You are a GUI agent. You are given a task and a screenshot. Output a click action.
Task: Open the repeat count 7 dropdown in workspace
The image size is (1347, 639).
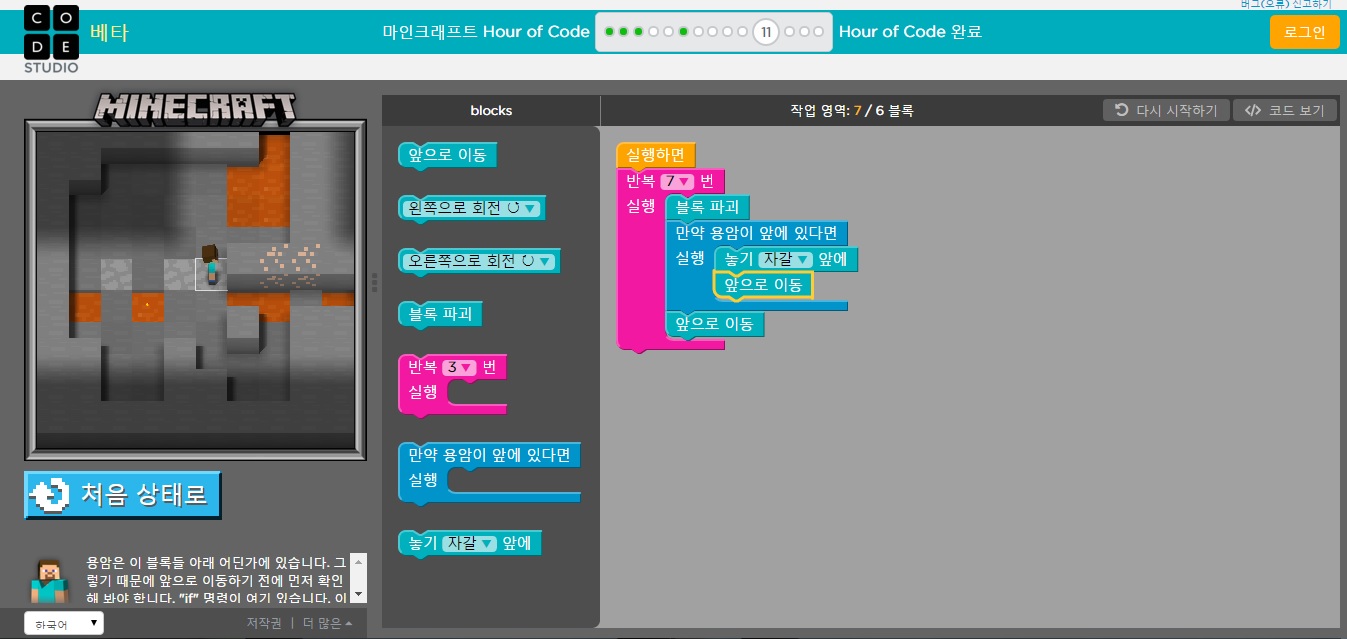coord(678,181)
